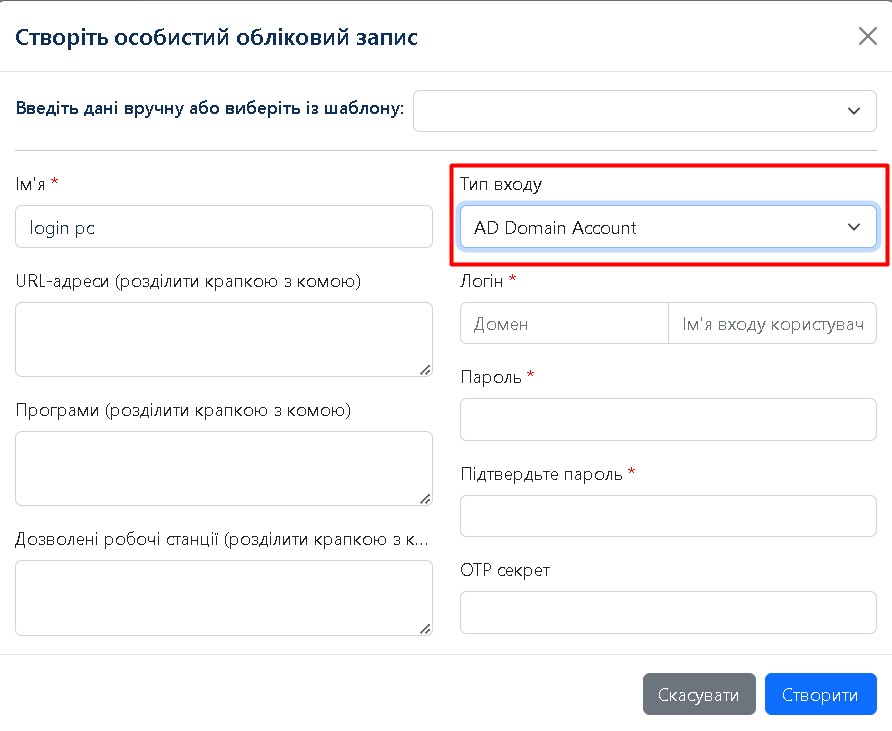The image size is (892, 731).
Task: Click the chevron arrow beside AD Domain Account
Action: 854,227
